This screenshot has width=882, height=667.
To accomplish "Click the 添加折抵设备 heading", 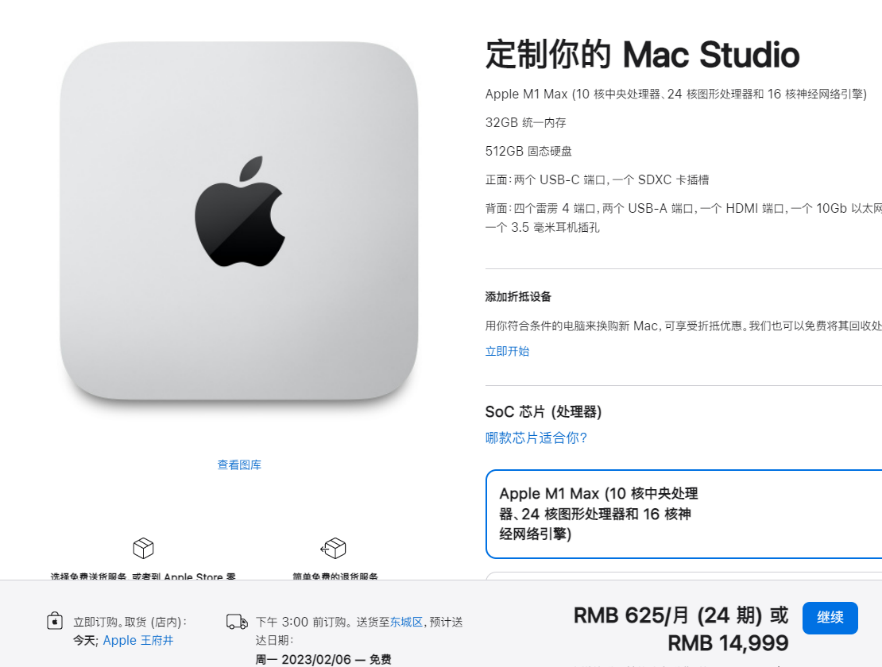I will (518, 297).
